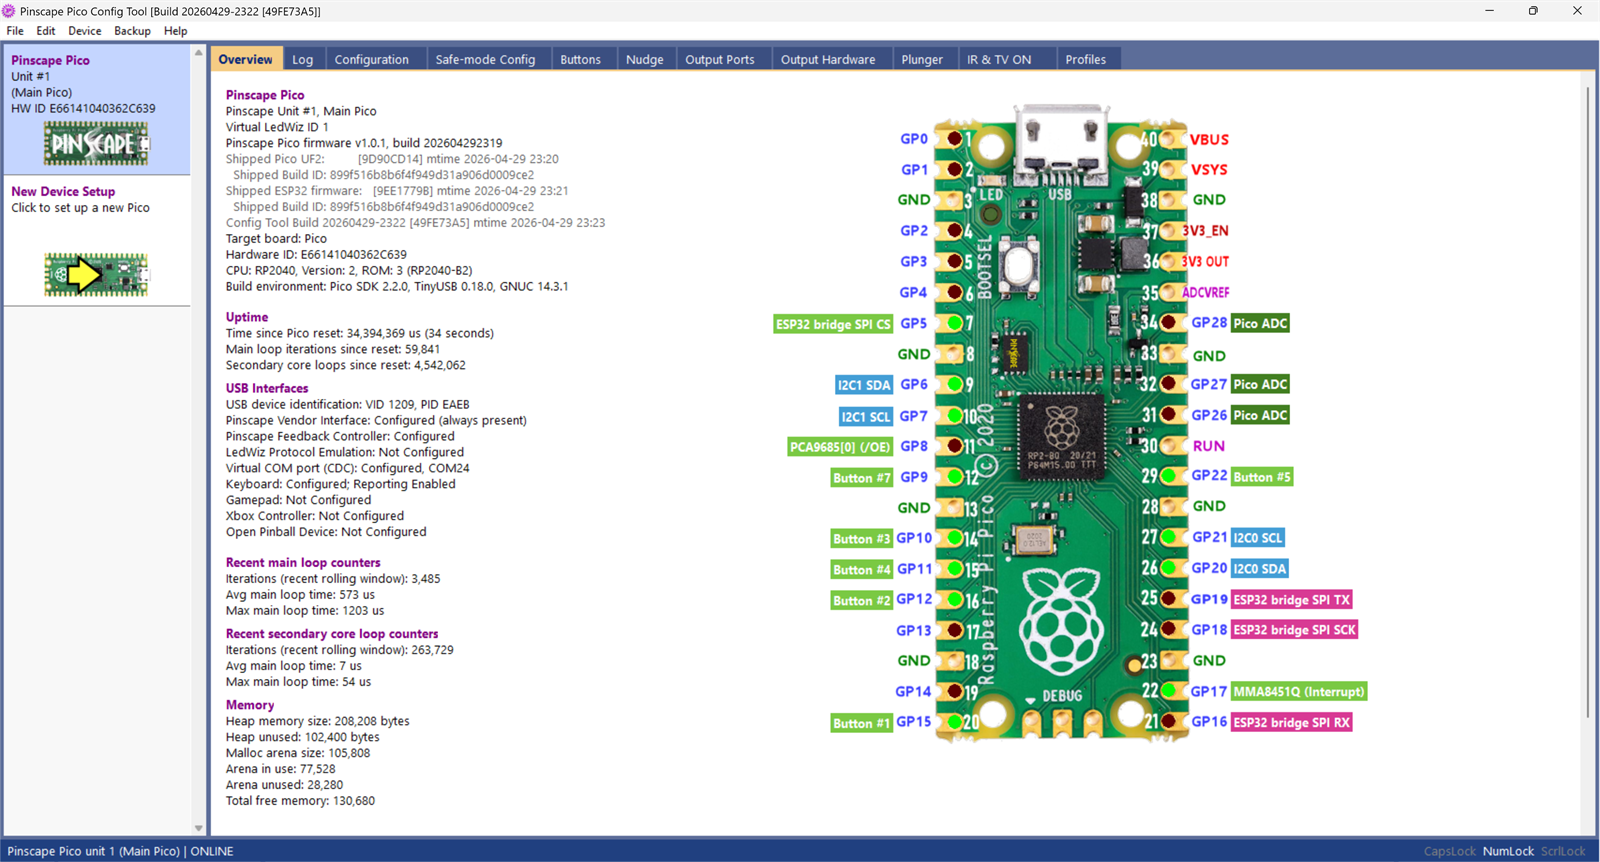The width and height of the screenshot is (1600, 862).
Task: Open the File menu
Action: point(15,31)
